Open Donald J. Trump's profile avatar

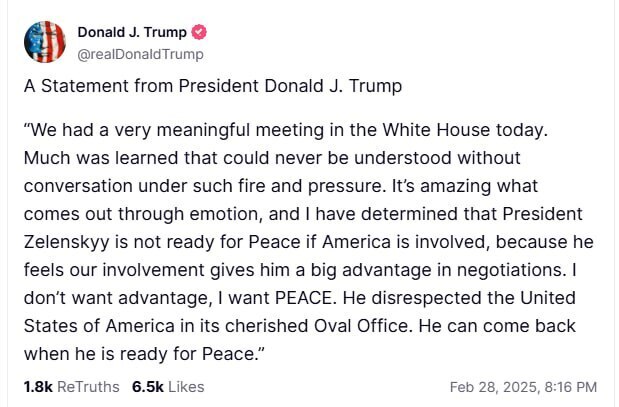tap(45, 42)
